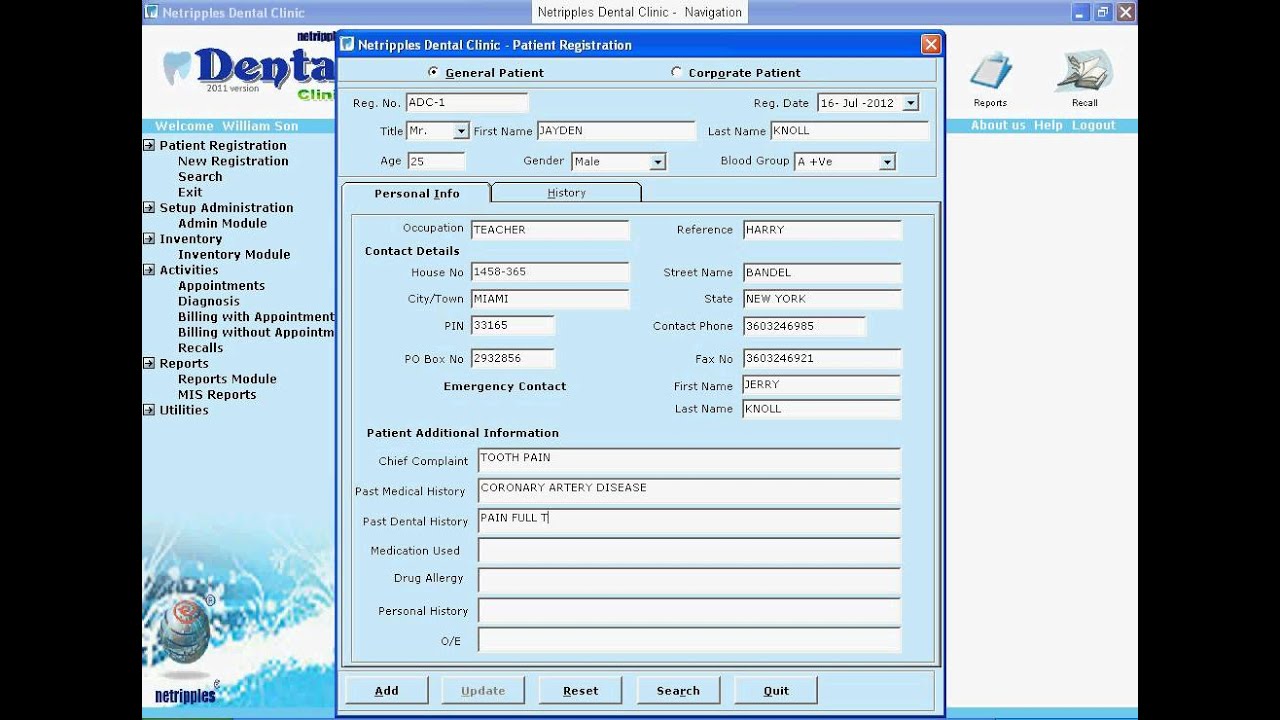
Task: Open the Blood Group dropdown
Action: pyautogui.click(x=886, y=162)
